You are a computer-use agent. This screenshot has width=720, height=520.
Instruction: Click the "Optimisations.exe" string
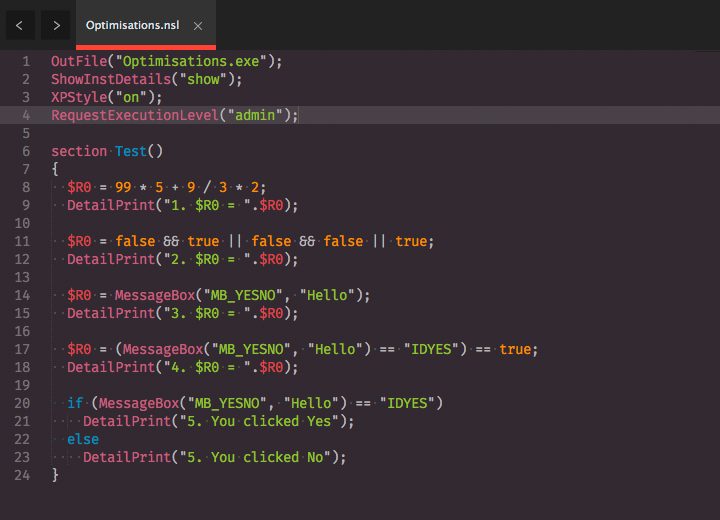tap(191, 61)
